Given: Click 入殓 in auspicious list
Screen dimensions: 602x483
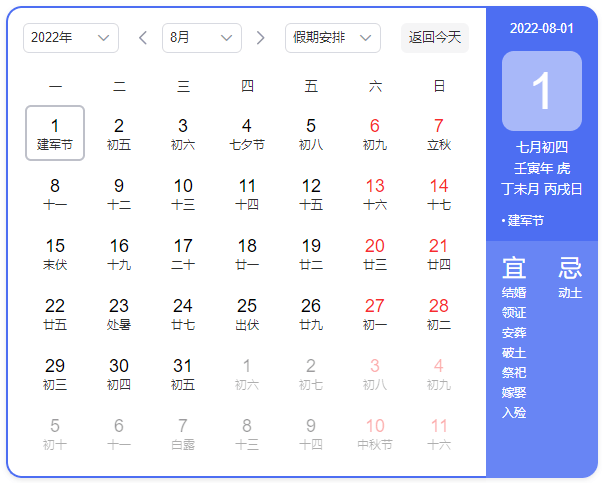Looking at the screenshot, I should pos(514,413).
